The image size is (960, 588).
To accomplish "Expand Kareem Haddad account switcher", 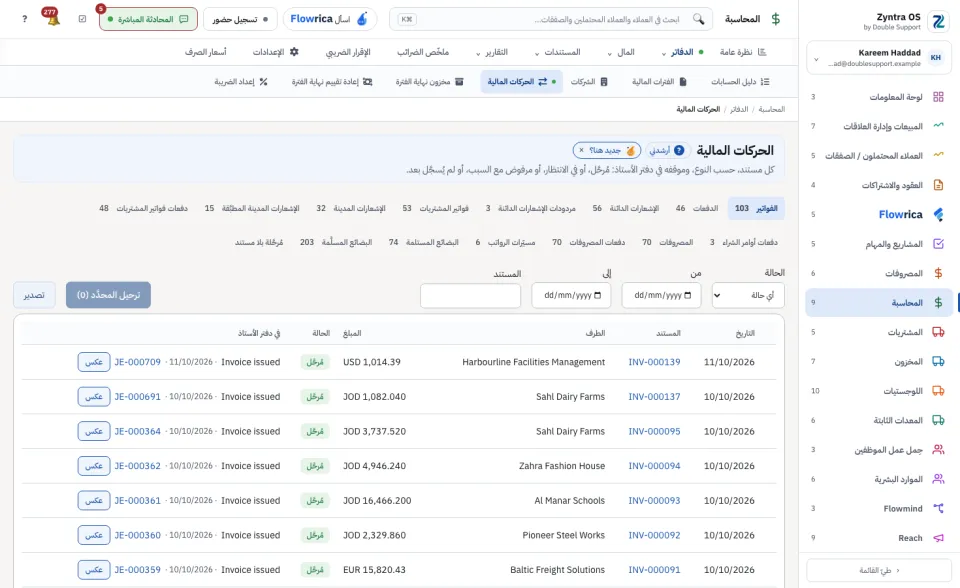I will (x=879, y=58).
